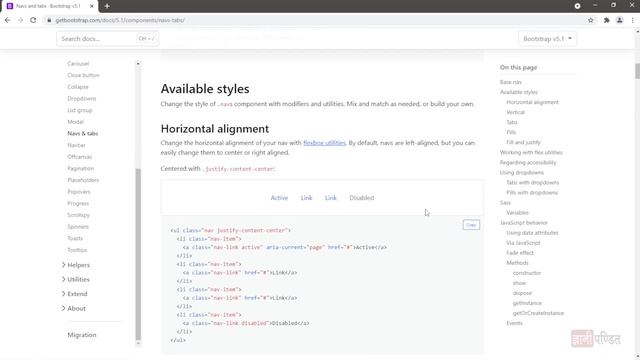Viewport: 640px width, 360px height.
Task: Jump to Via JavaScript section
Action: (x=523, y=243)
